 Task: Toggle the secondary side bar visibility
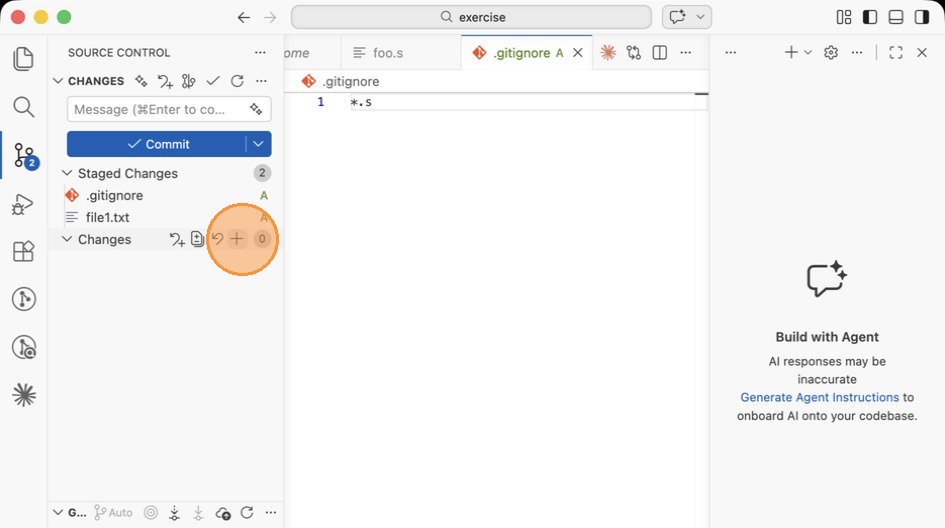(922, 17)
